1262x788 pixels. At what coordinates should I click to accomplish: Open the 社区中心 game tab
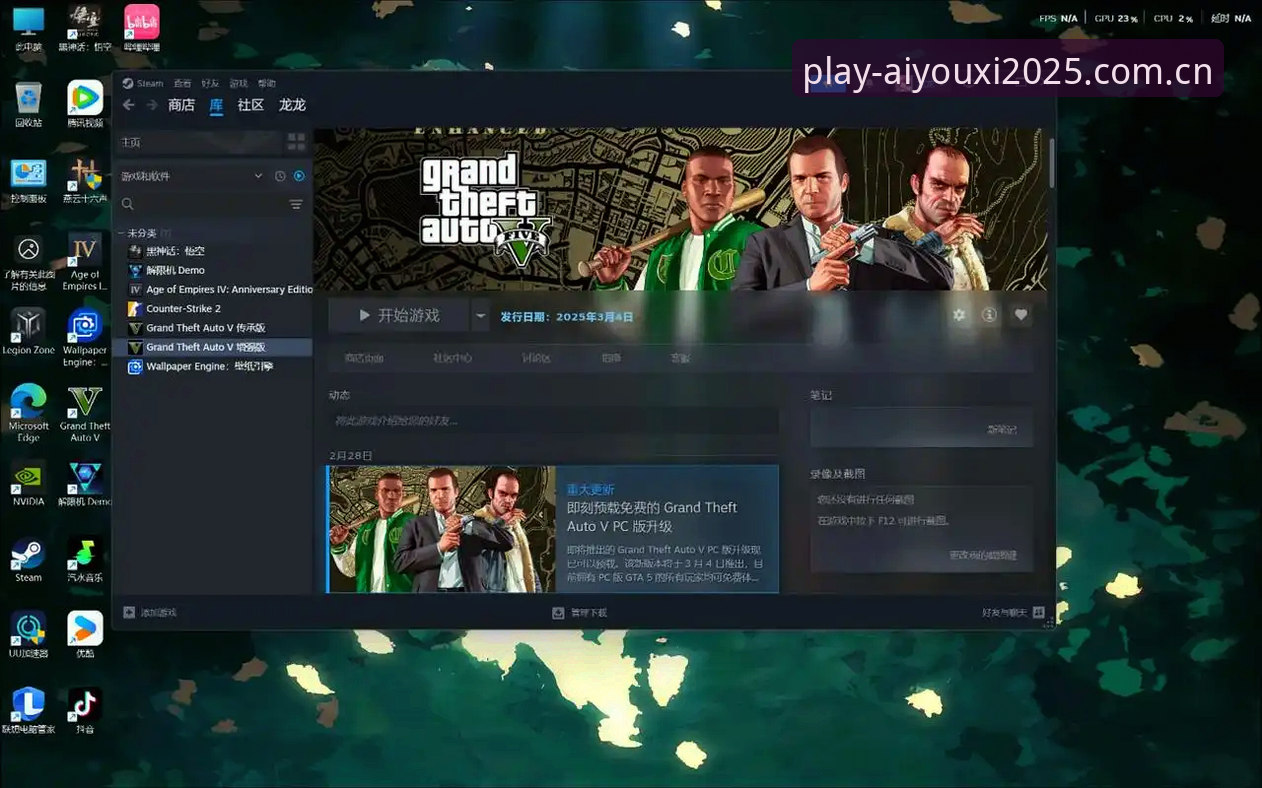tap(452, 357)
